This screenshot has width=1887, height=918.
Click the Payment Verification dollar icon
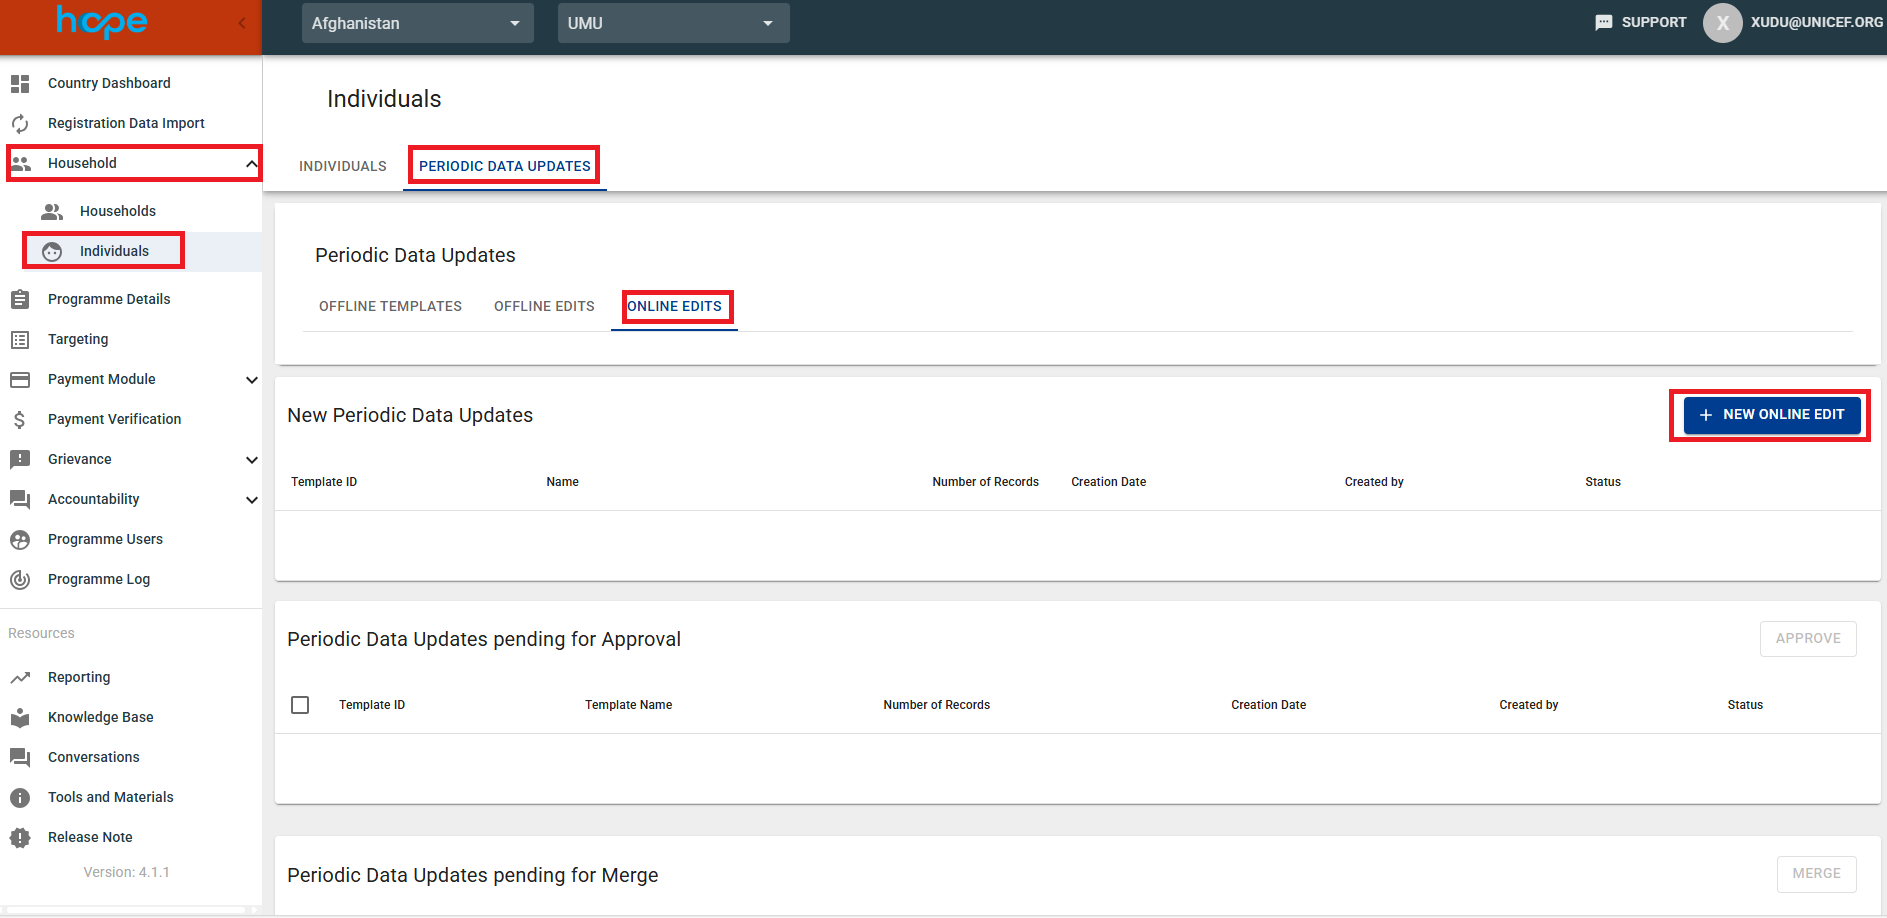pyautogui.click(x=20, y=420)
